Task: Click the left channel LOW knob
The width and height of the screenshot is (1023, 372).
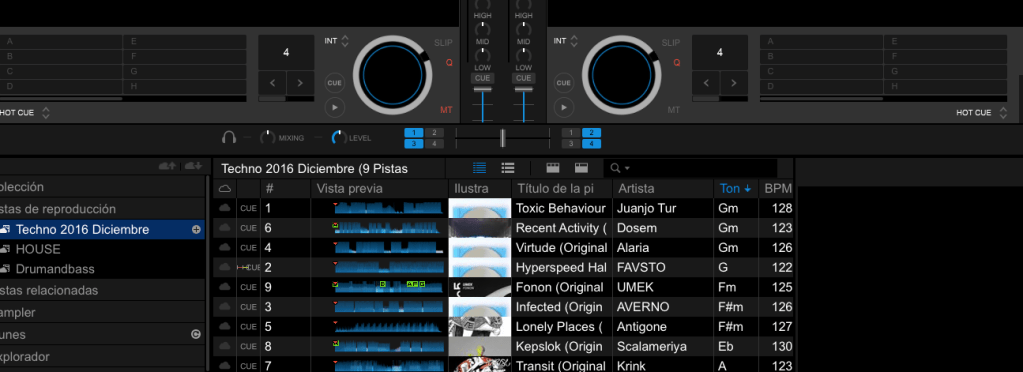Action: (x=483, y=55)
